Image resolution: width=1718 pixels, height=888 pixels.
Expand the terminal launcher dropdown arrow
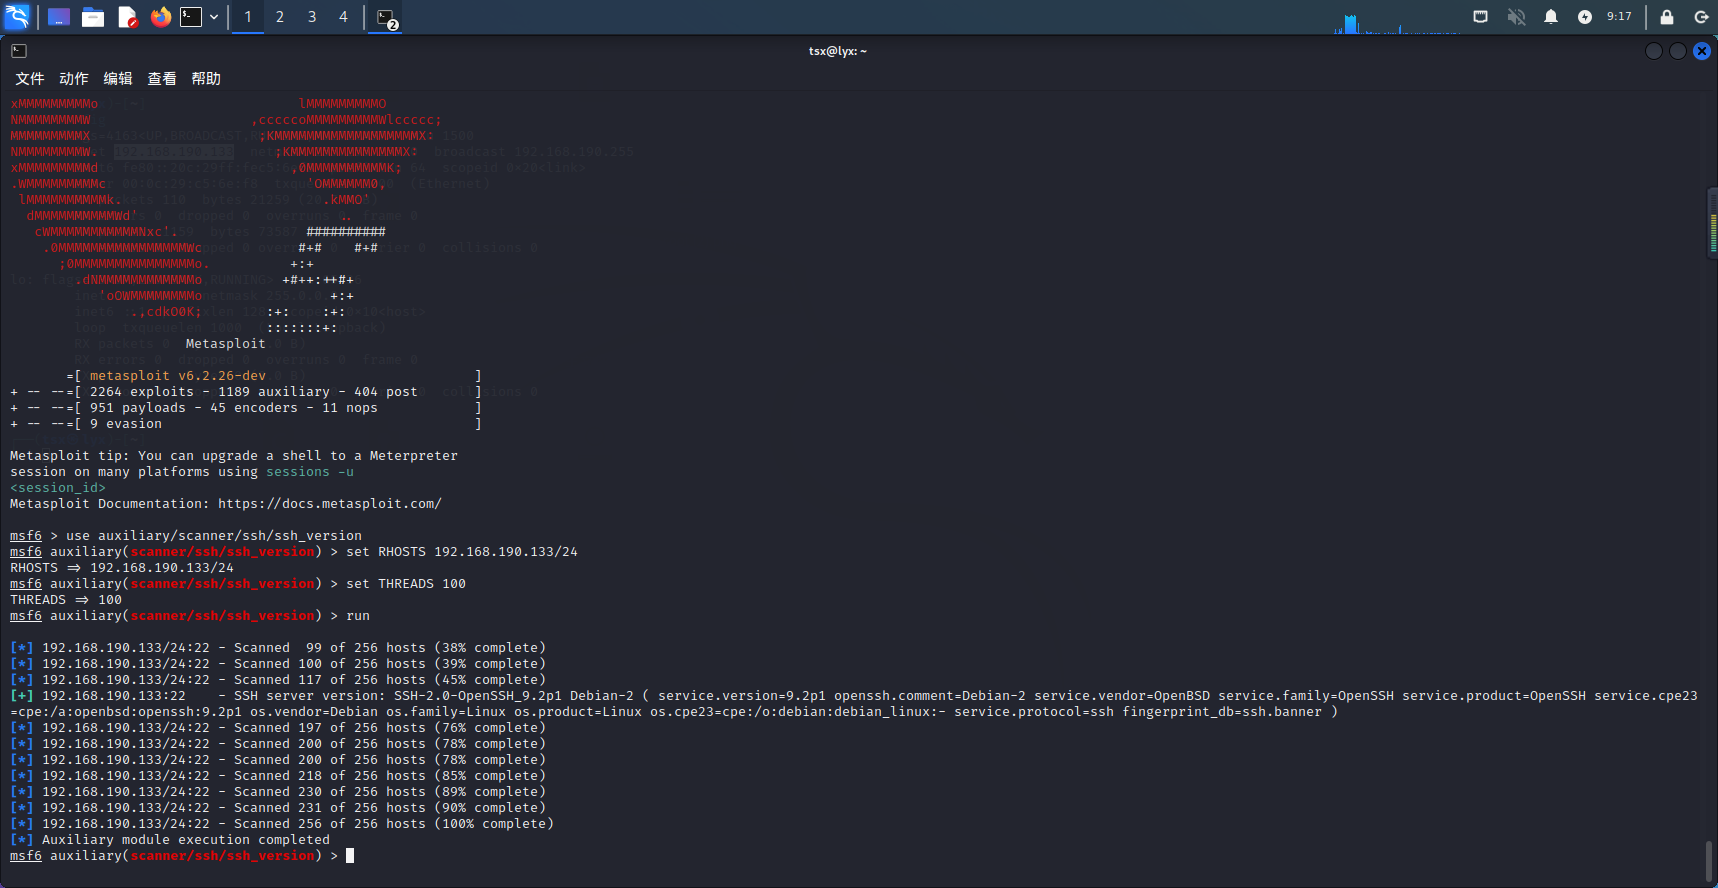coord(214,17)
